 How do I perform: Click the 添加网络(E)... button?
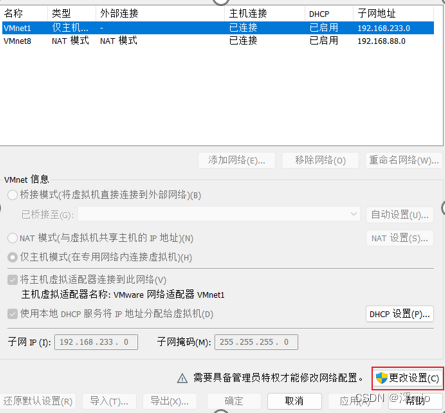pyautogui.click(x=237, y=160)
